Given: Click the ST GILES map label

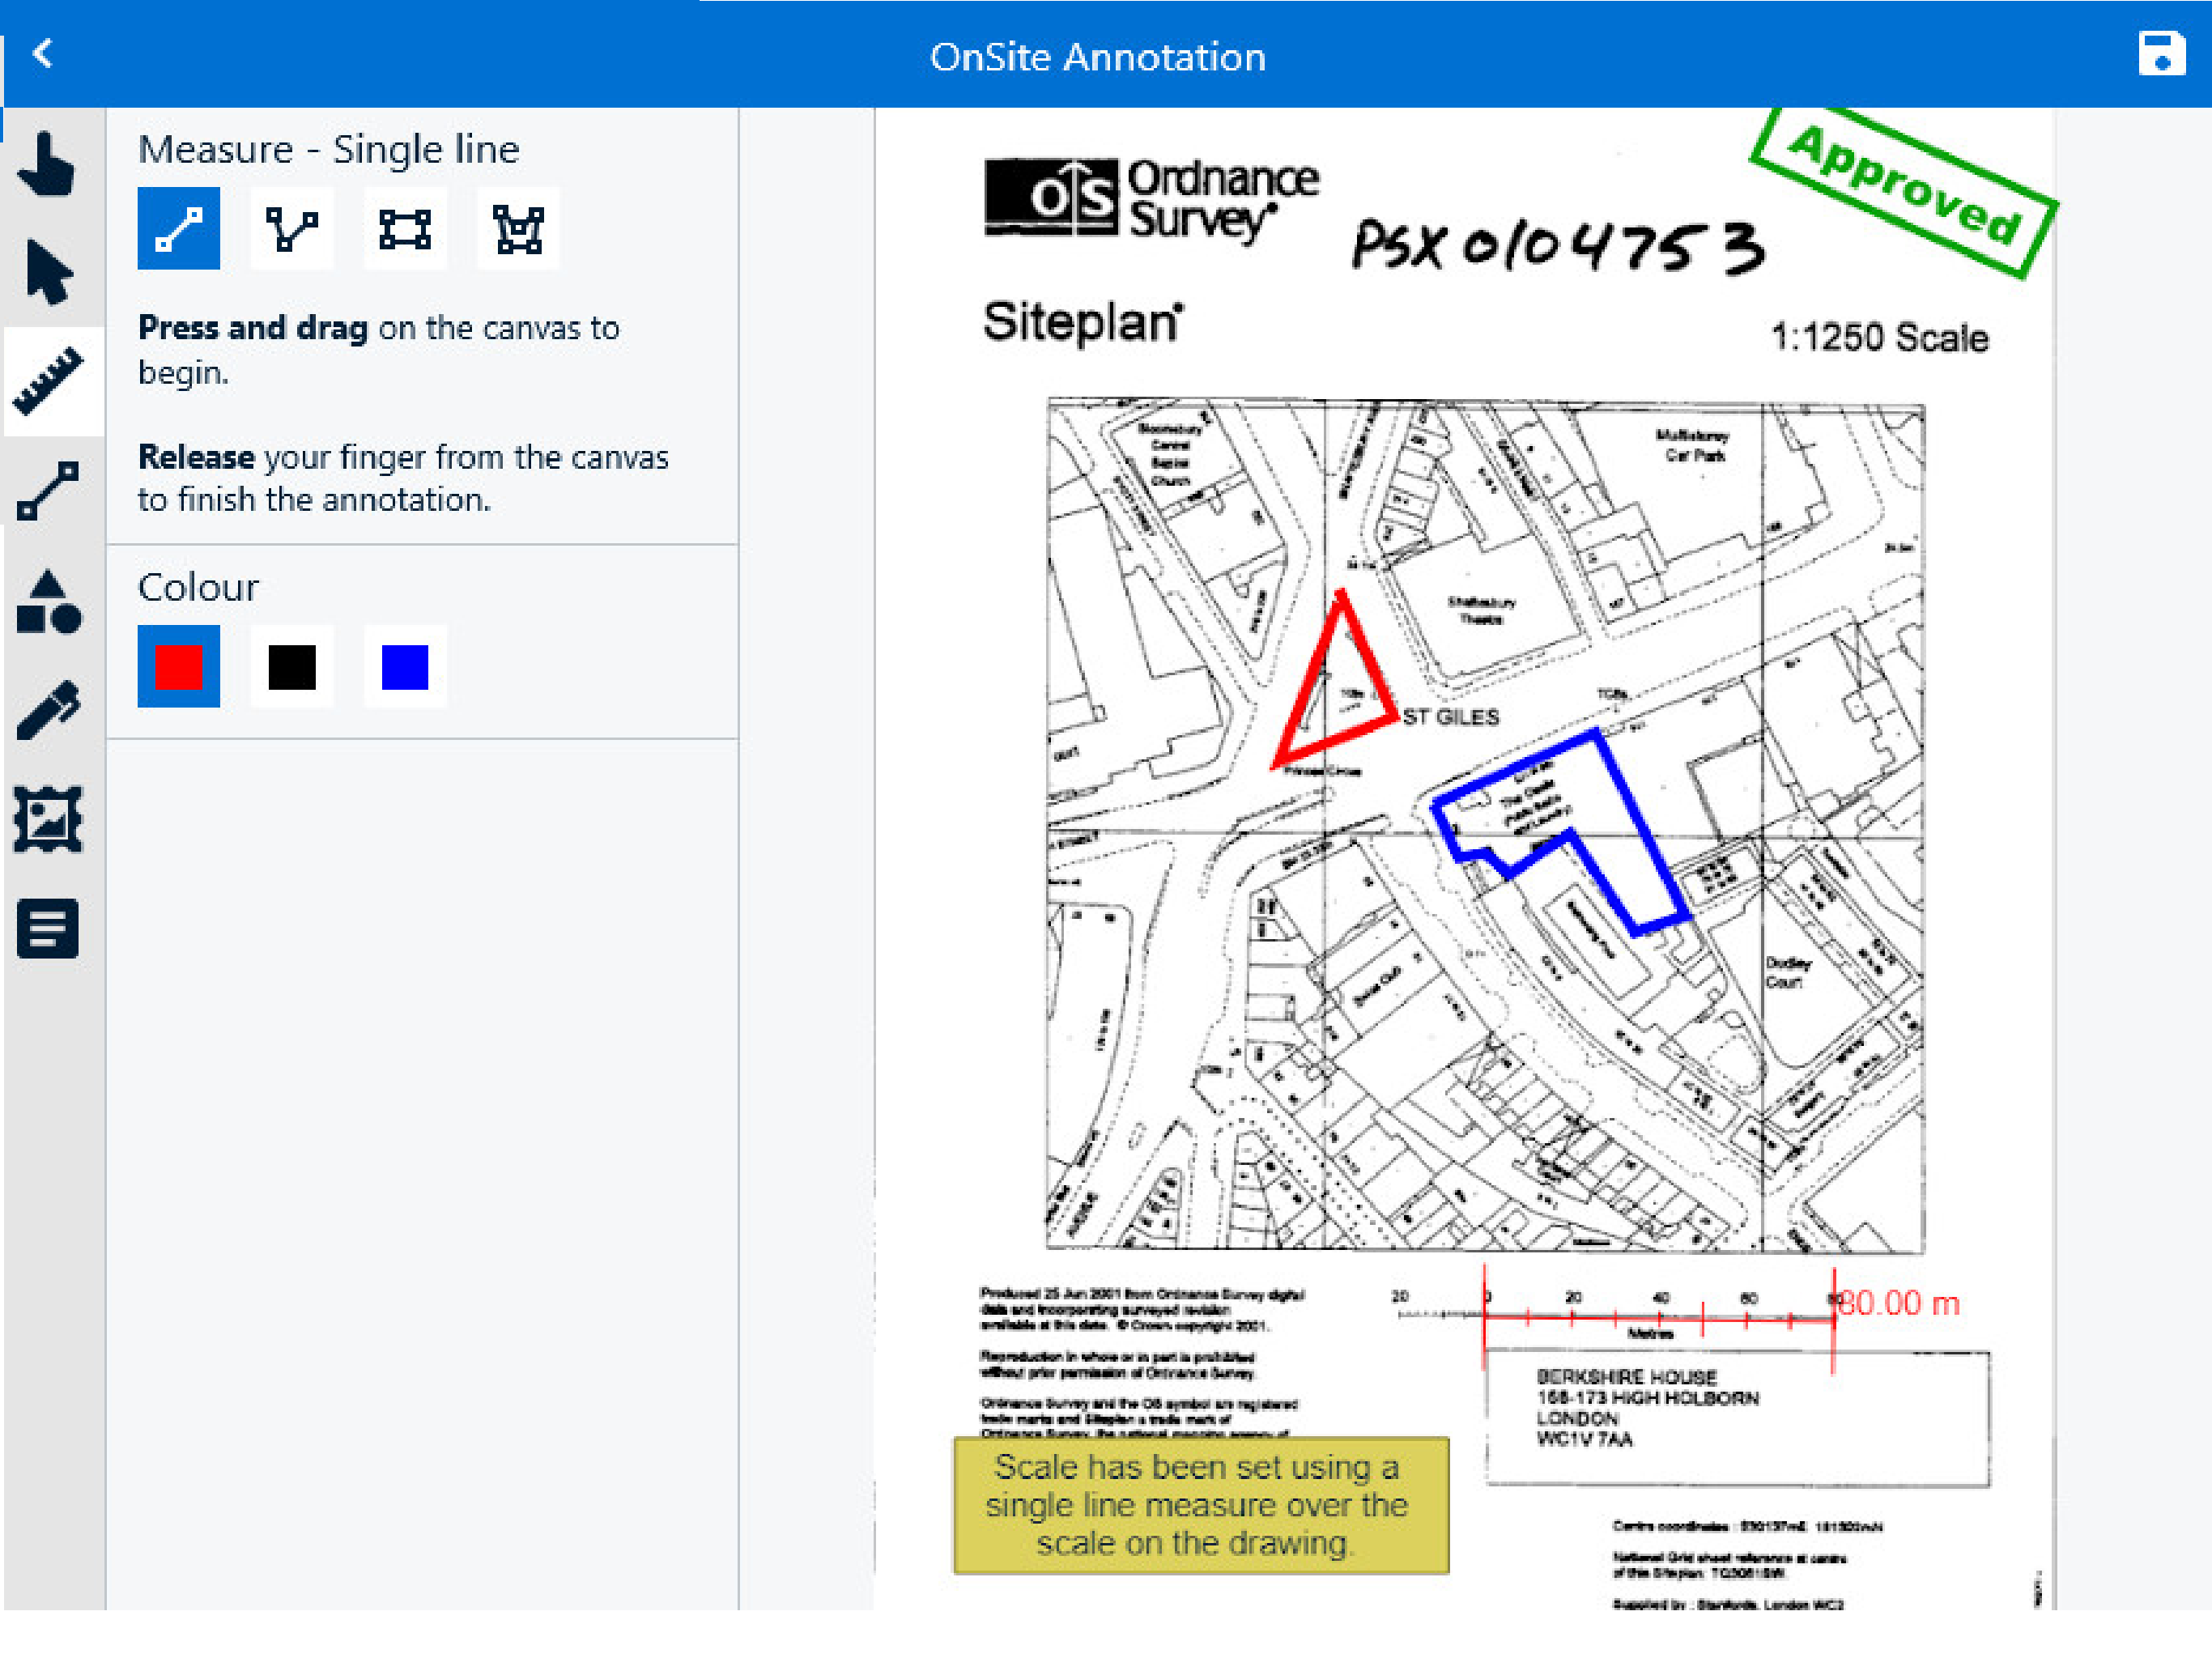Looking at the screenshot, I should point(1451,717).
